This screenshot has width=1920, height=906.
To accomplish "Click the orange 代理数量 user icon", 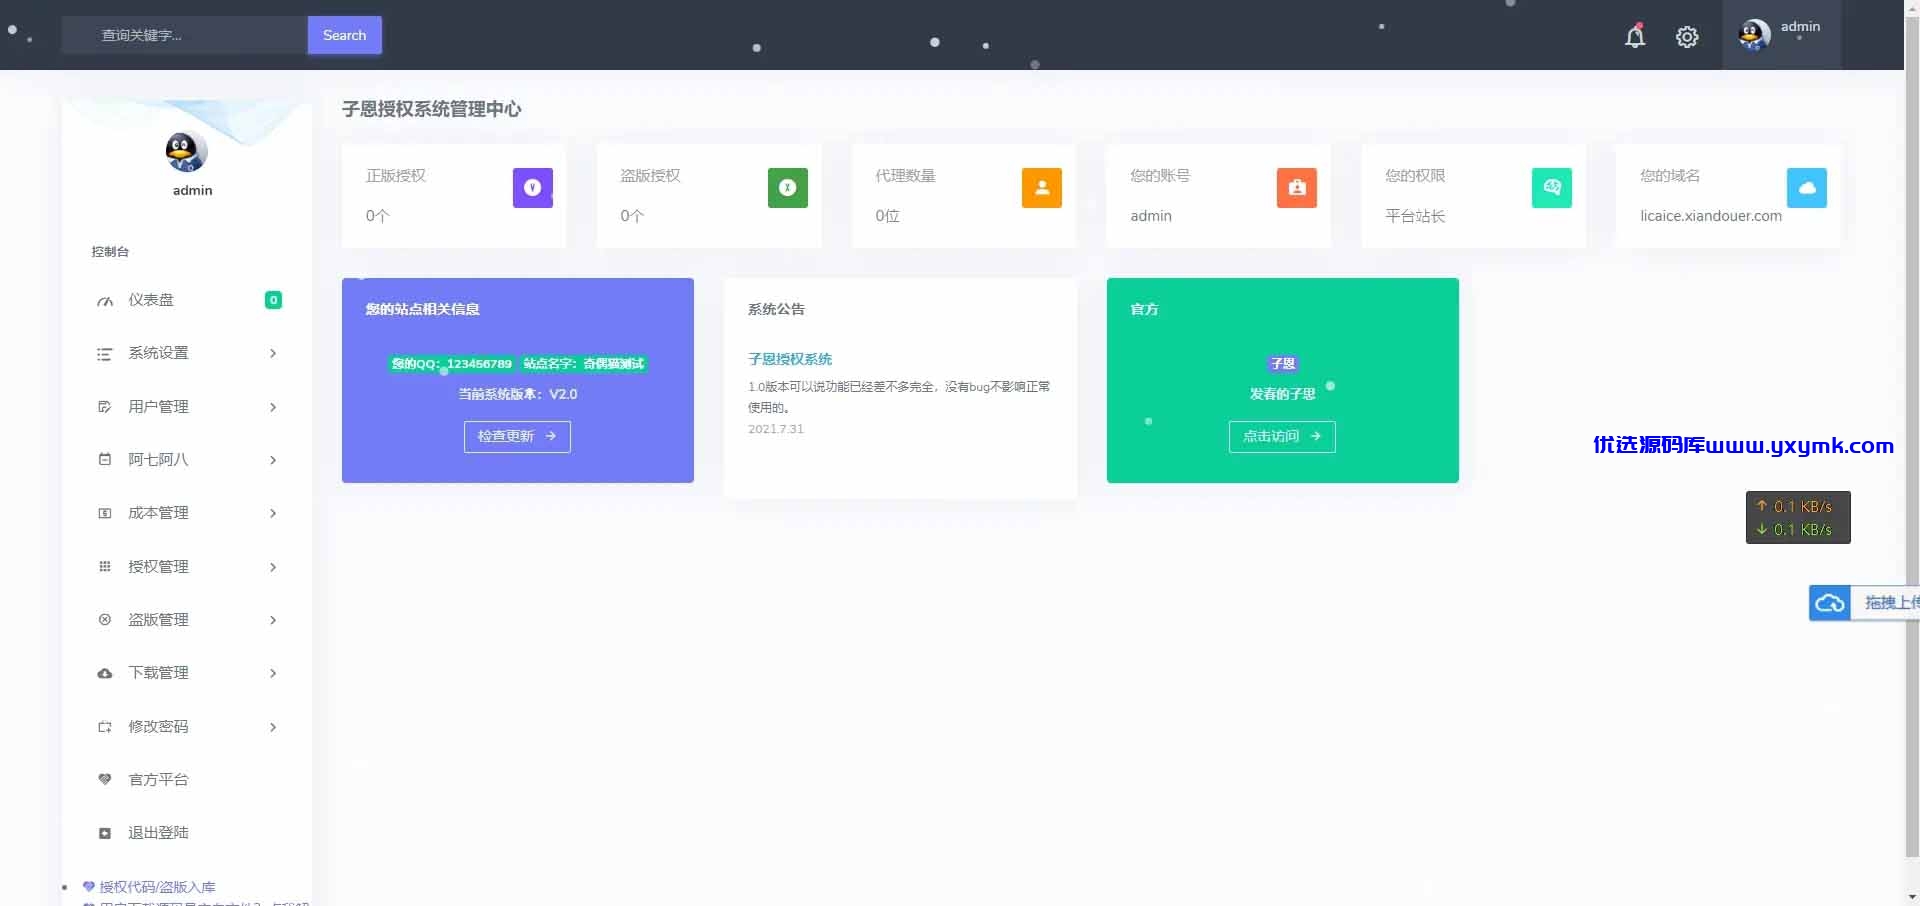I will pos(1042,187).
